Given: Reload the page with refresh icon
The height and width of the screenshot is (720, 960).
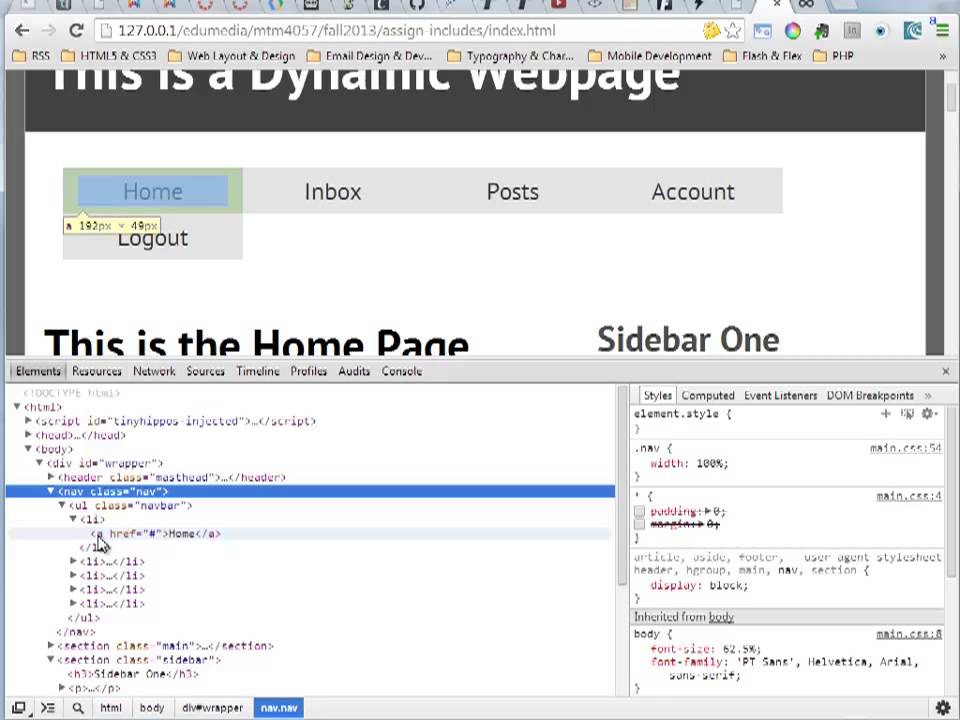Looking at the screenshot, I should coord(76,31).
